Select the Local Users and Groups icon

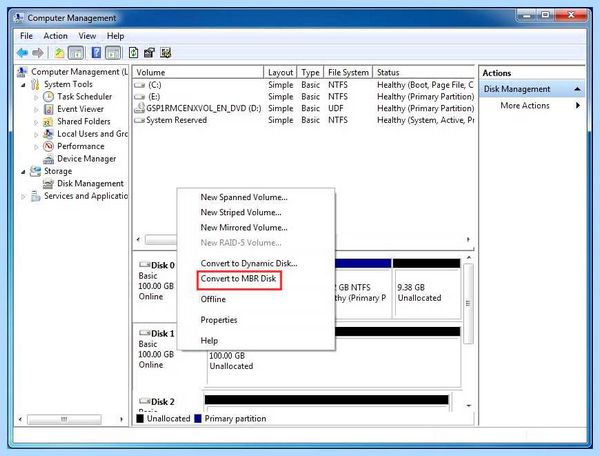(48, 134)
